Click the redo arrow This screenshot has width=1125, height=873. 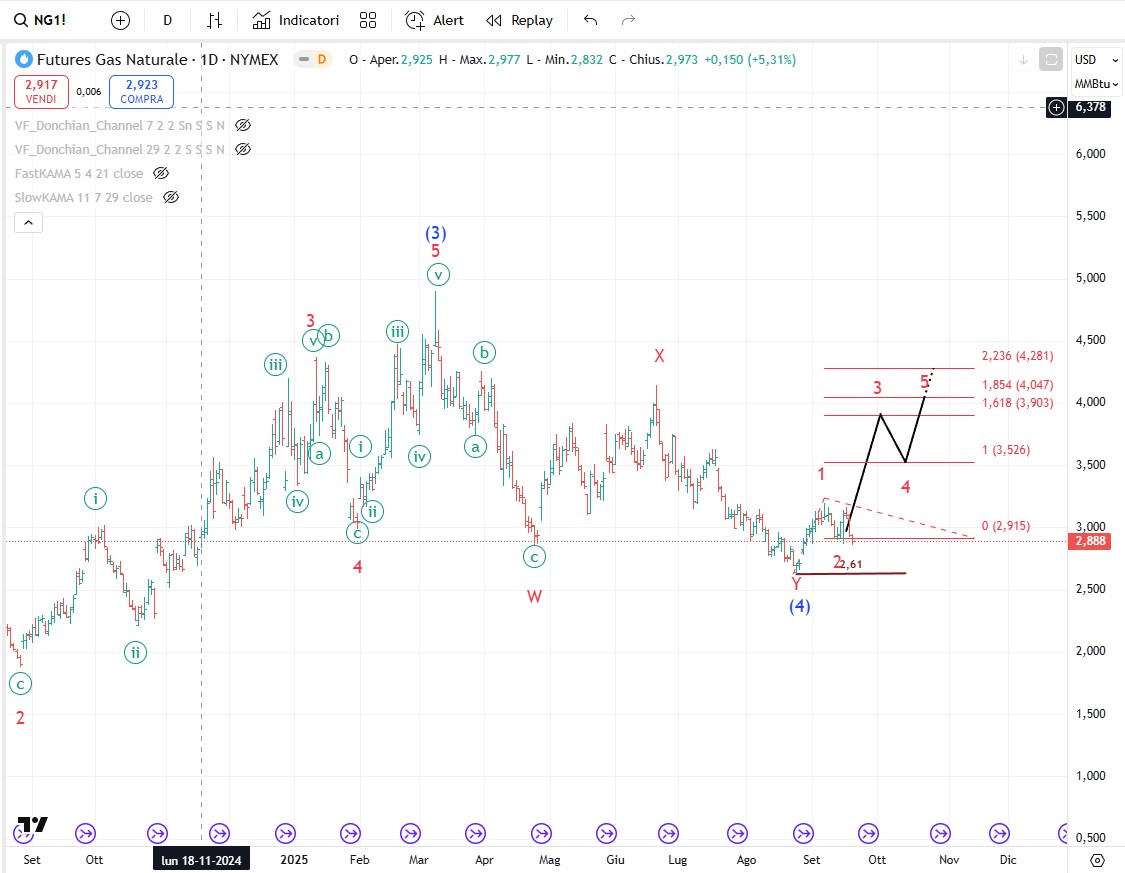click(x=628, y=20)
